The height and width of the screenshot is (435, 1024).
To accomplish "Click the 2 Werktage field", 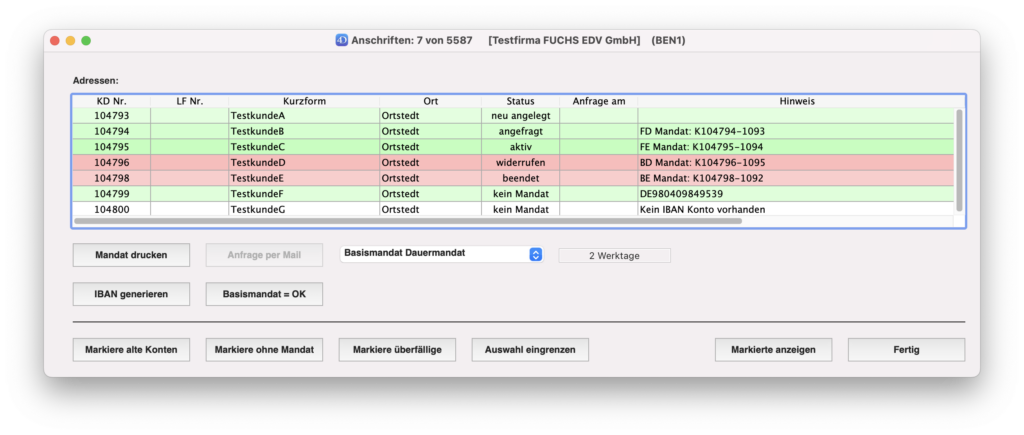I will 614,255.
